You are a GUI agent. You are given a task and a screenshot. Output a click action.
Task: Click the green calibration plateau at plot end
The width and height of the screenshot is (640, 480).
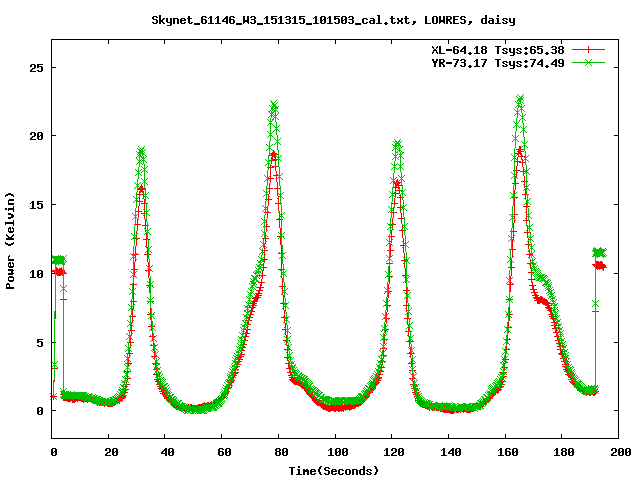[599, 252]
